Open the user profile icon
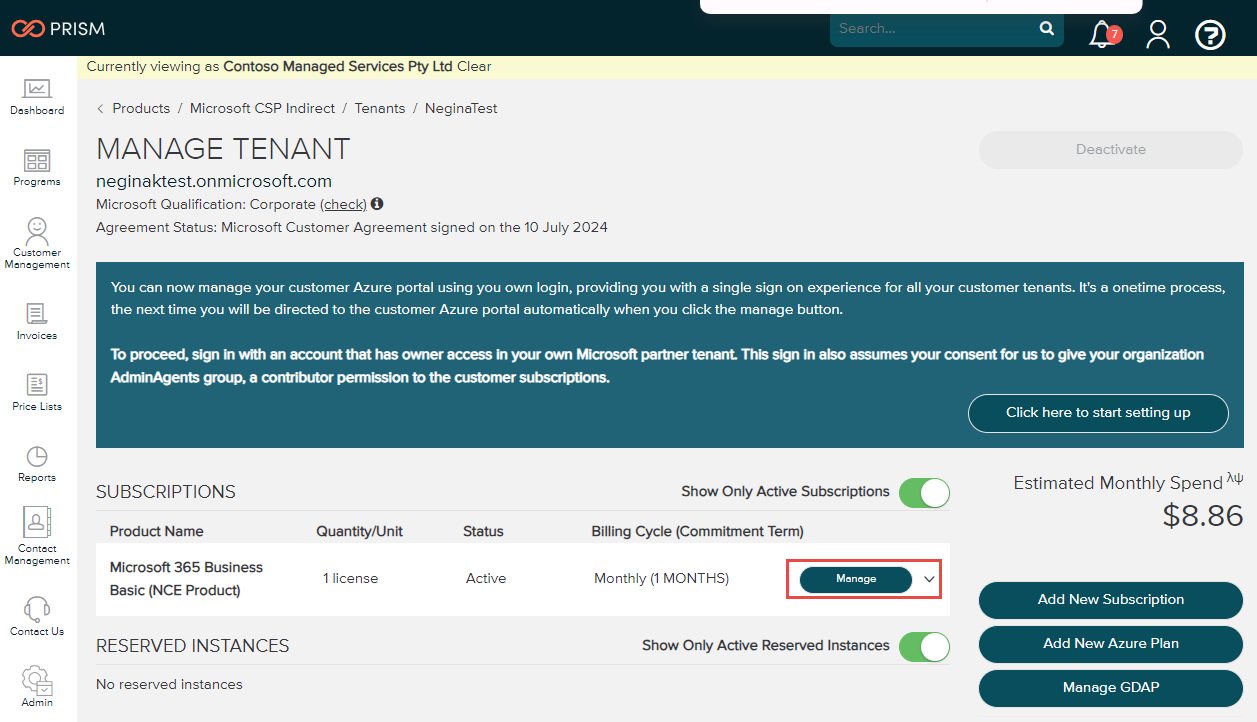The image size is (1257, 722). pos(1158,35)
